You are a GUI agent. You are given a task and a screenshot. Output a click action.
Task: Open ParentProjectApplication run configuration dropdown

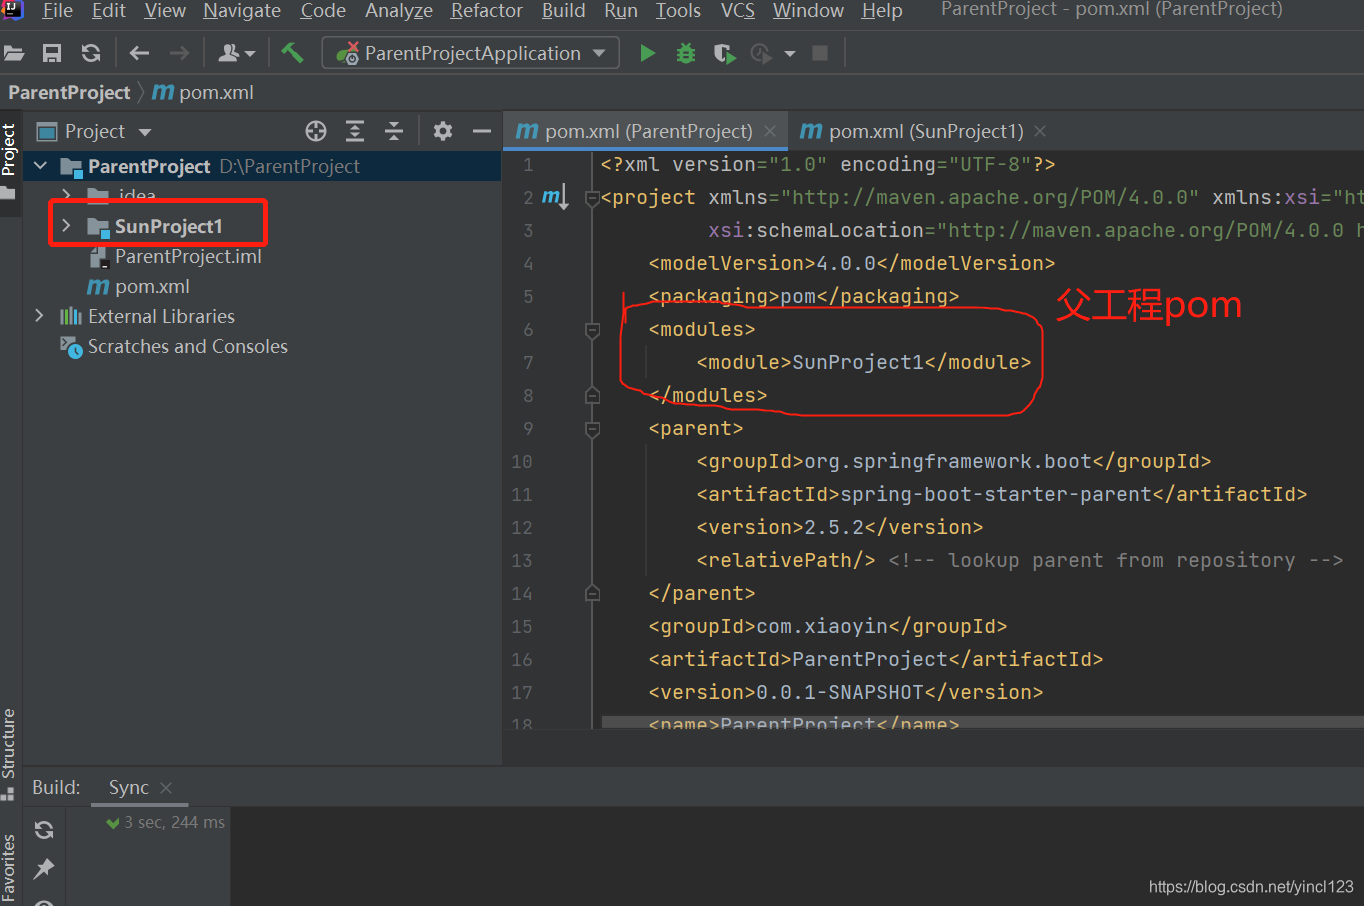470,53
